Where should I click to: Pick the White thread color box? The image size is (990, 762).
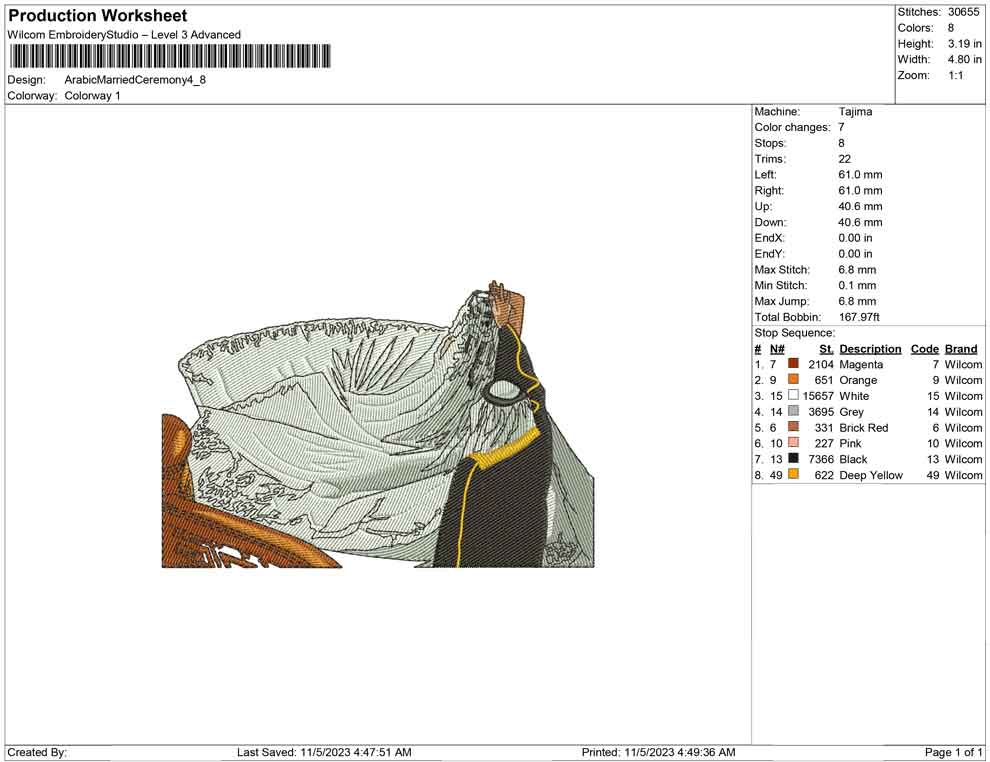tap(793, 396)
